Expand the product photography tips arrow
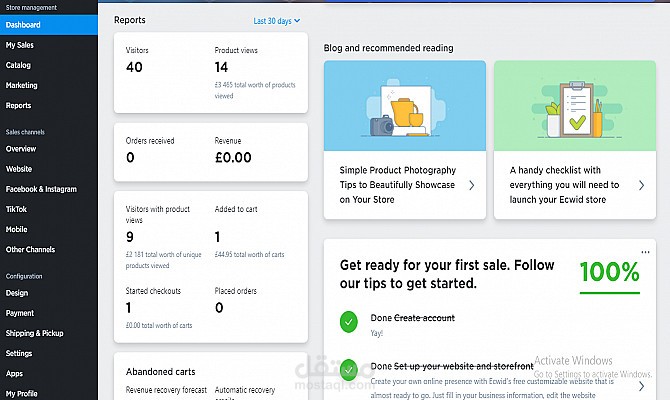Screen dimensions: 670x400 pyautogui.click(x=472, y=185)
